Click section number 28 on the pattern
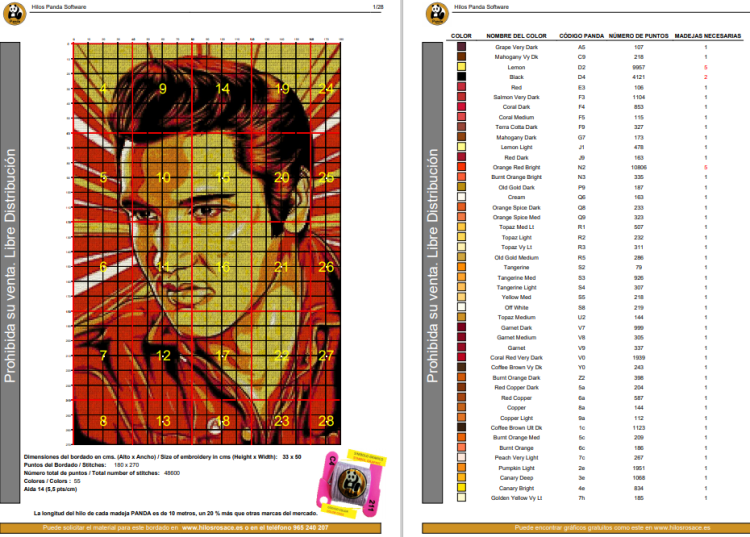Viewport: 750px width, 537px height. (x=326, y=421)
